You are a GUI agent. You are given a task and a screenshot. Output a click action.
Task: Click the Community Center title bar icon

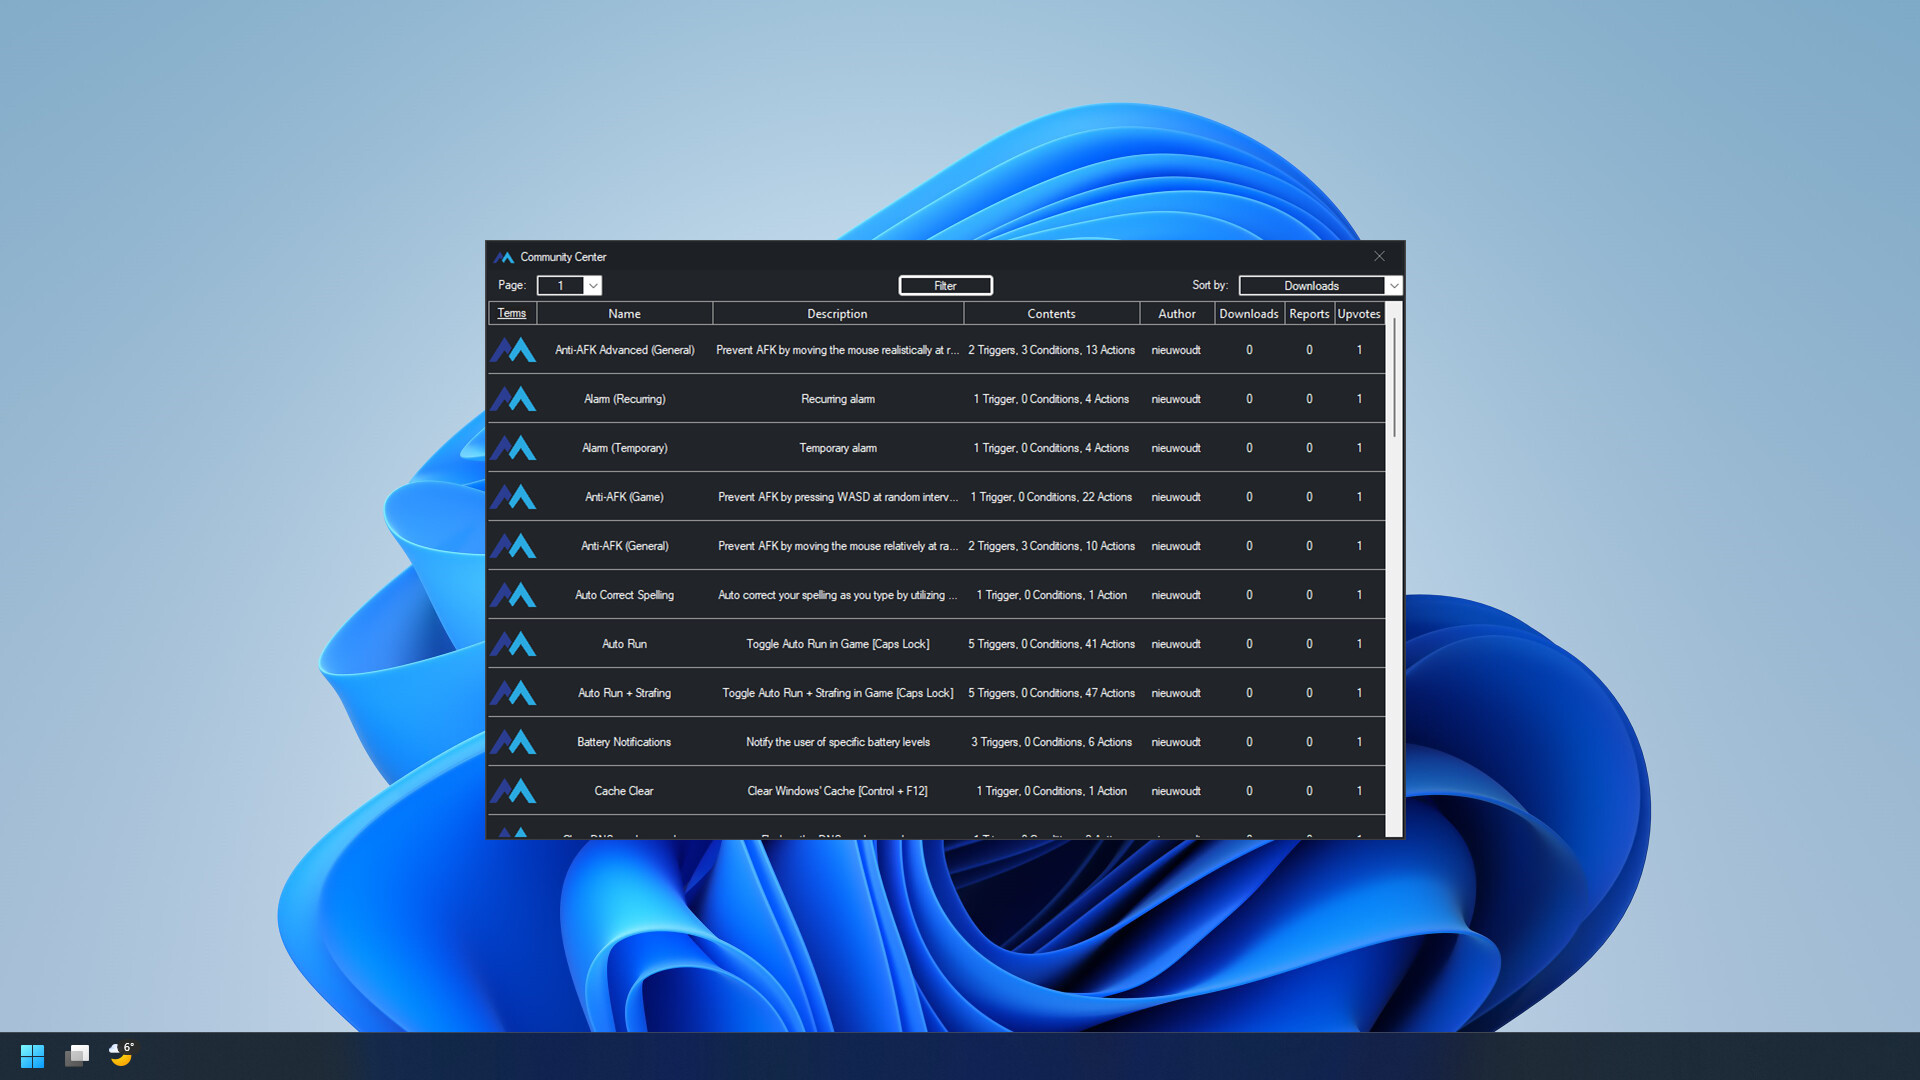(505, 256)
